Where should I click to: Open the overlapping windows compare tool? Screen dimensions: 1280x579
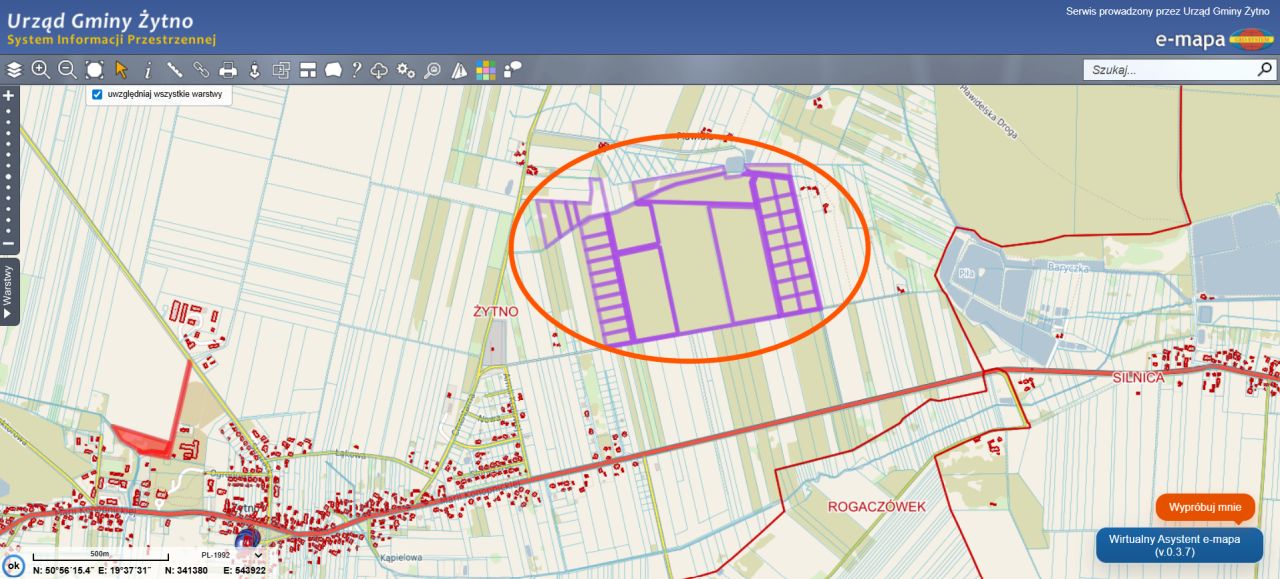pyautogui.click(x=281, y=70)
